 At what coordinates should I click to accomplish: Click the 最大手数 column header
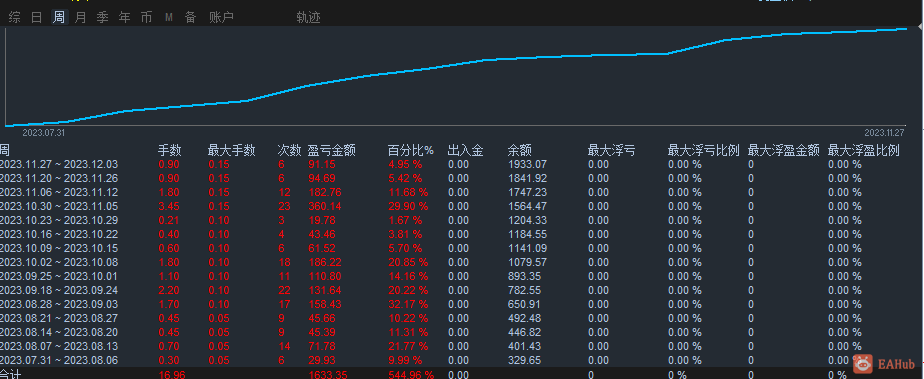232,150
